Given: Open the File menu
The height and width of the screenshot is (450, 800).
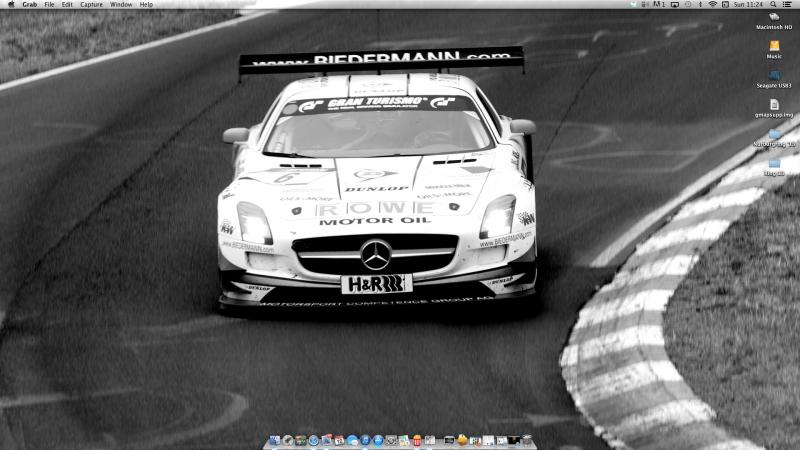Looking at the screenshot, I should click(49, 4).
